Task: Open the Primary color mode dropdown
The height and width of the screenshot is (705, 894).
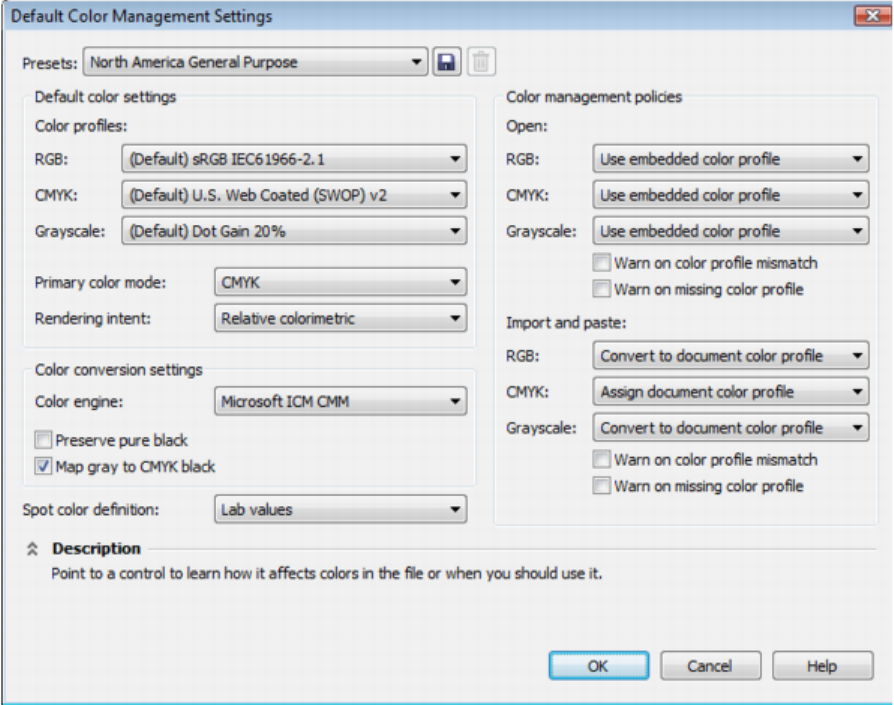Action: [340, 283]
